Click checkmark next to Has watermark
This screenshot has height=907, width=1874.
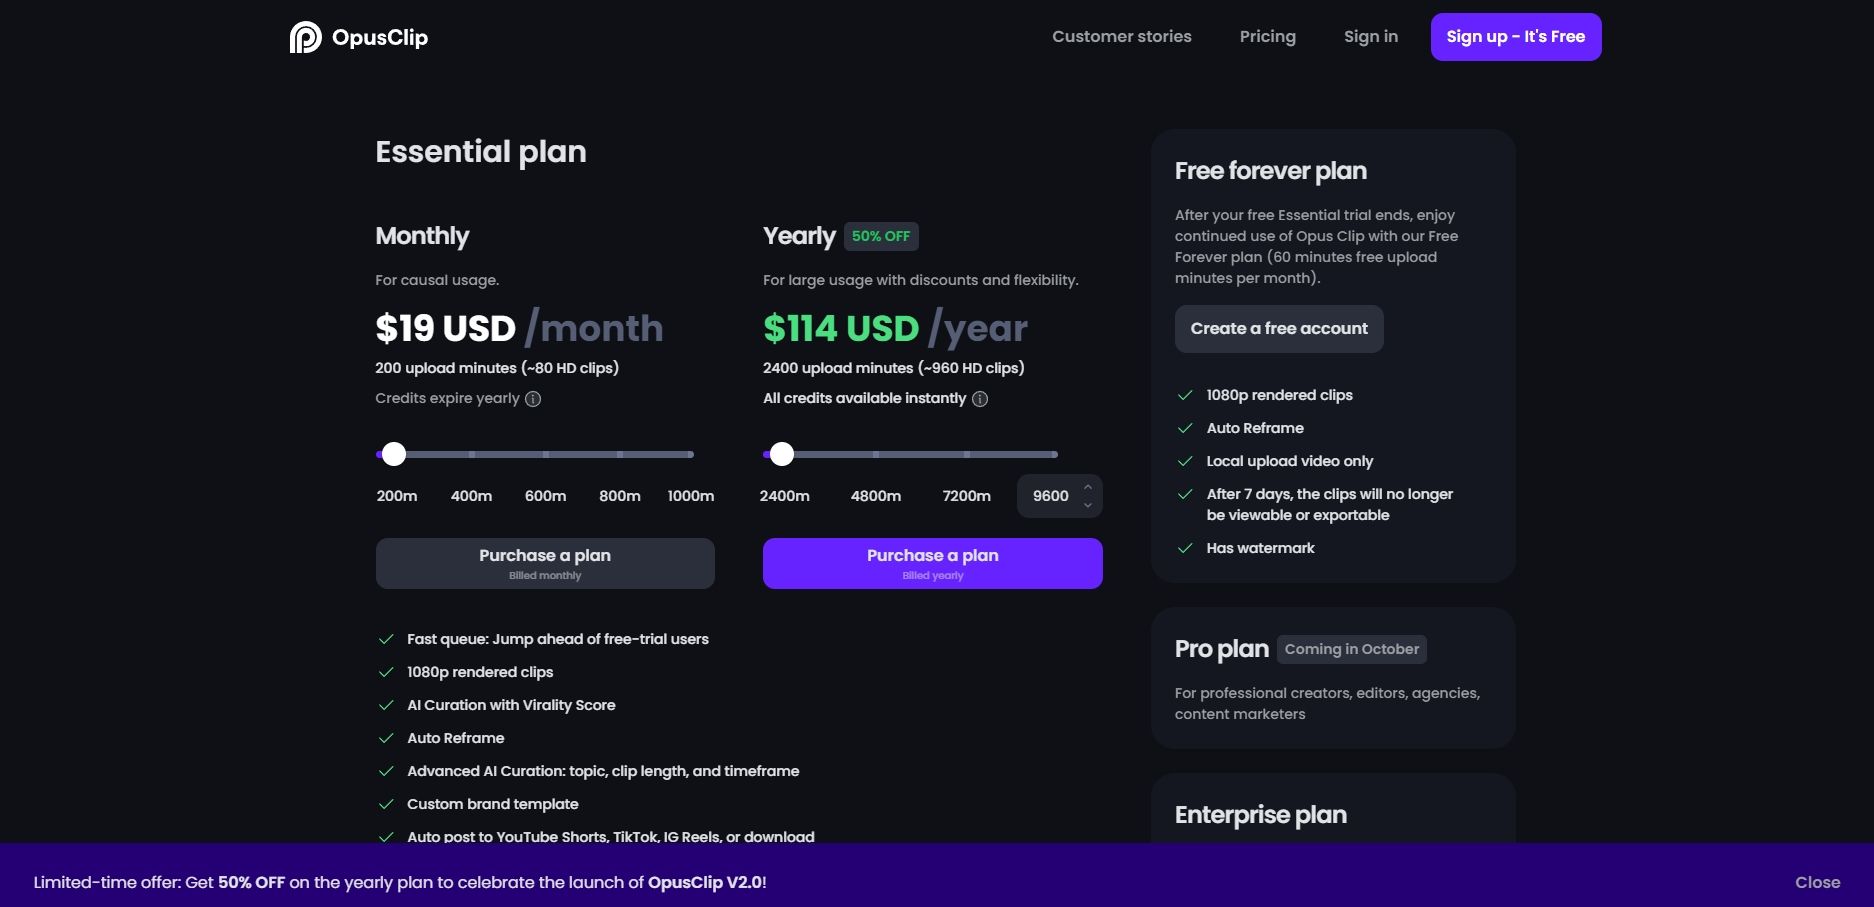click(1185, 548)
